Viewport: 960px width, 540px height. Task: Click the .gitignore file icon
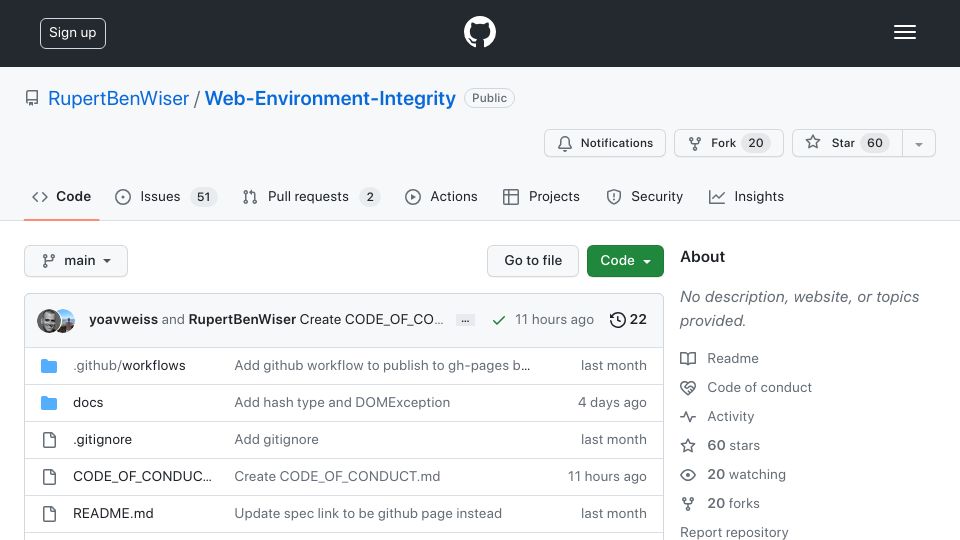click(x=49, y=440)
